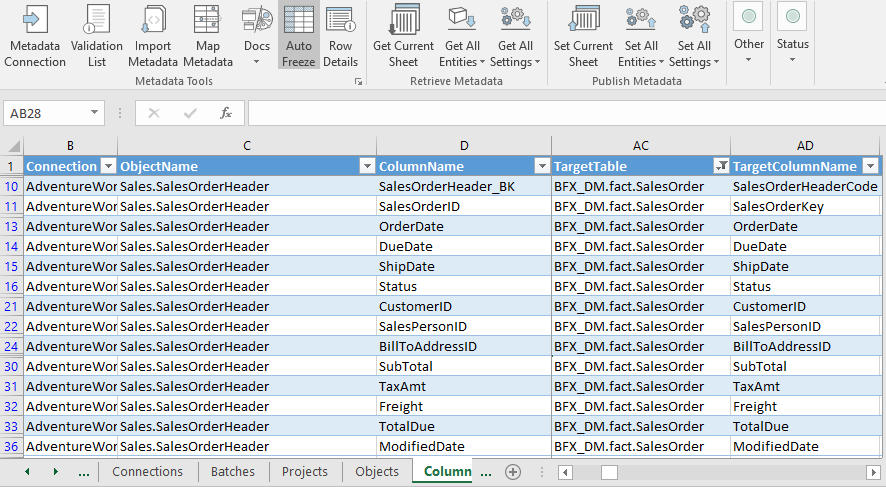Click the Cancel entry X button
The image size is (886, 487).
tap(154, 113)
